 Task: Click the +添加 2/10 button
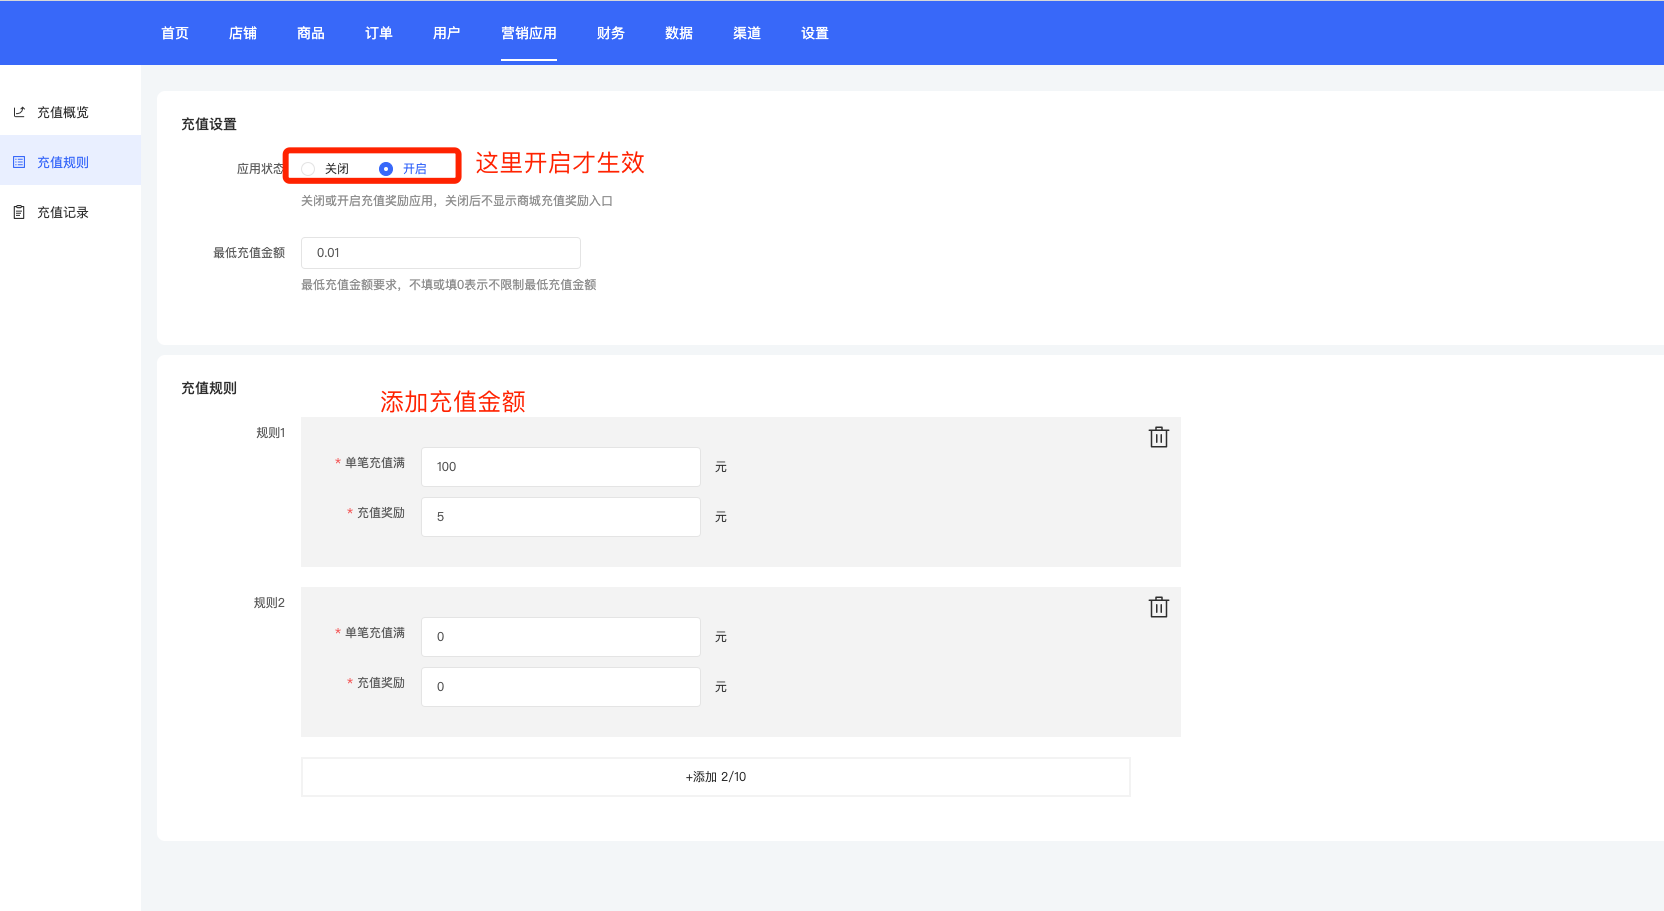pyautogui.click(x=716, y=777)
